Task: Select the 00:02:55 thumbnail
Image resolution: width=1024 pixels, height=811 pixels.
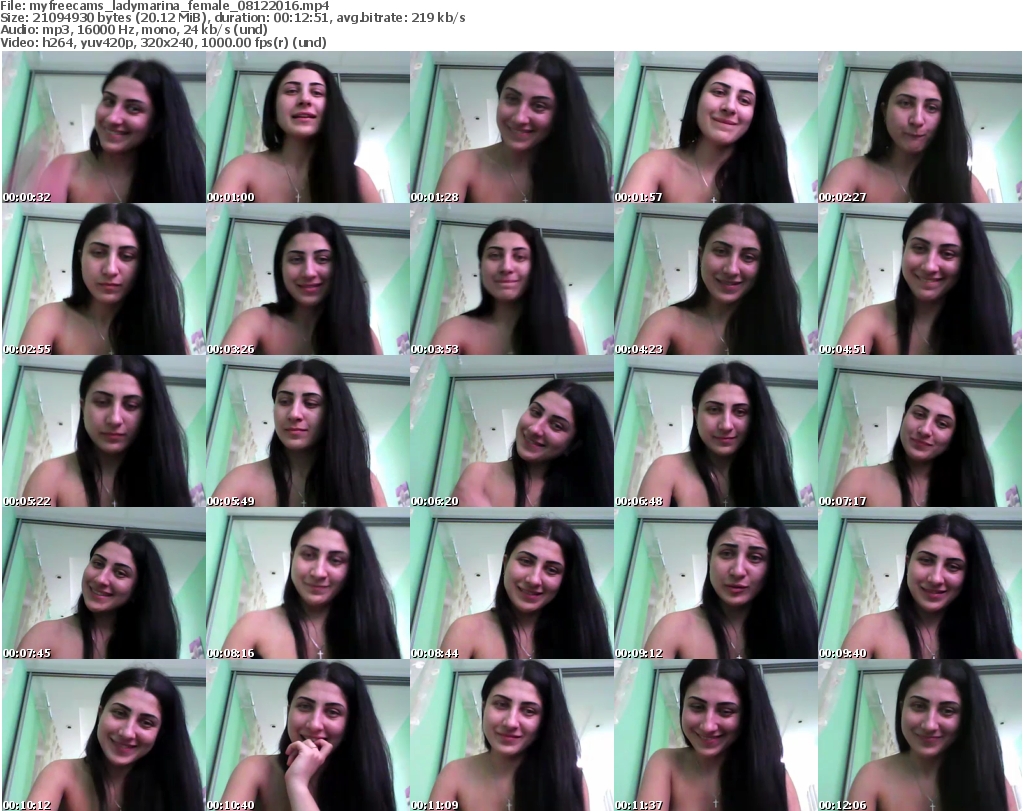Action: pos(103,280)
